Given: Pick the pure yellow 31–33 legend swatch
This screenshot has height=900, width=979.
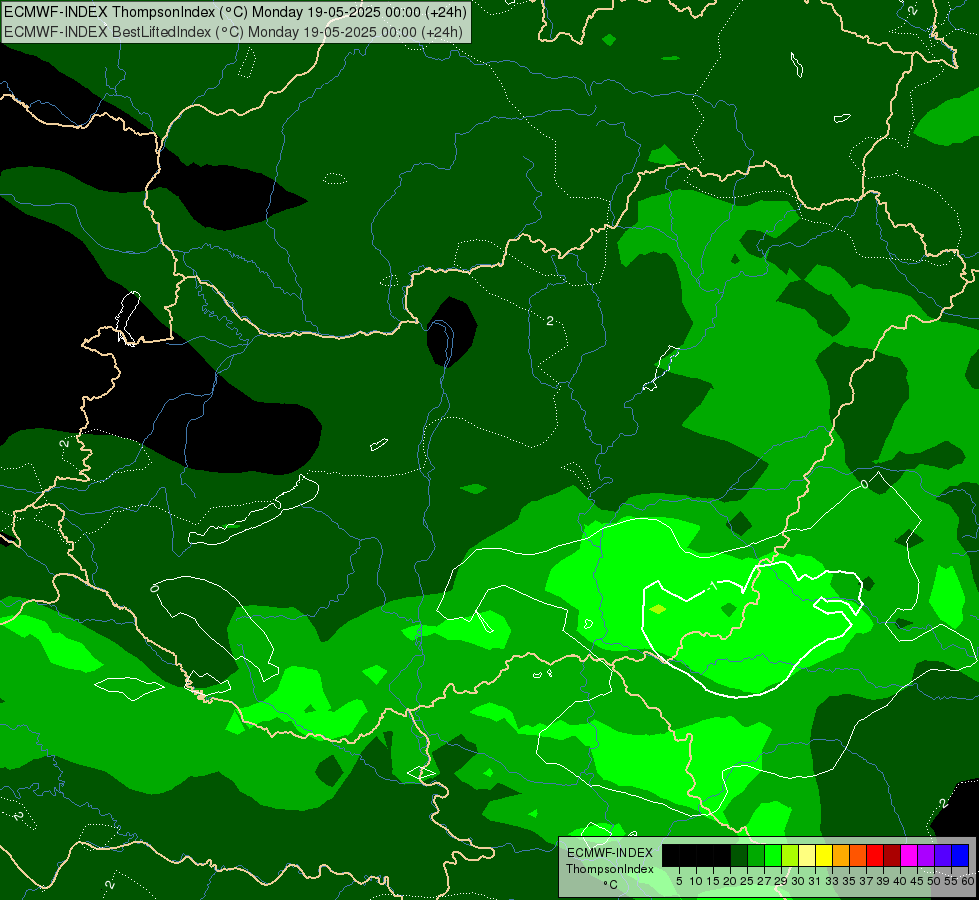Looking at the screenshot, I should point(824,855).
